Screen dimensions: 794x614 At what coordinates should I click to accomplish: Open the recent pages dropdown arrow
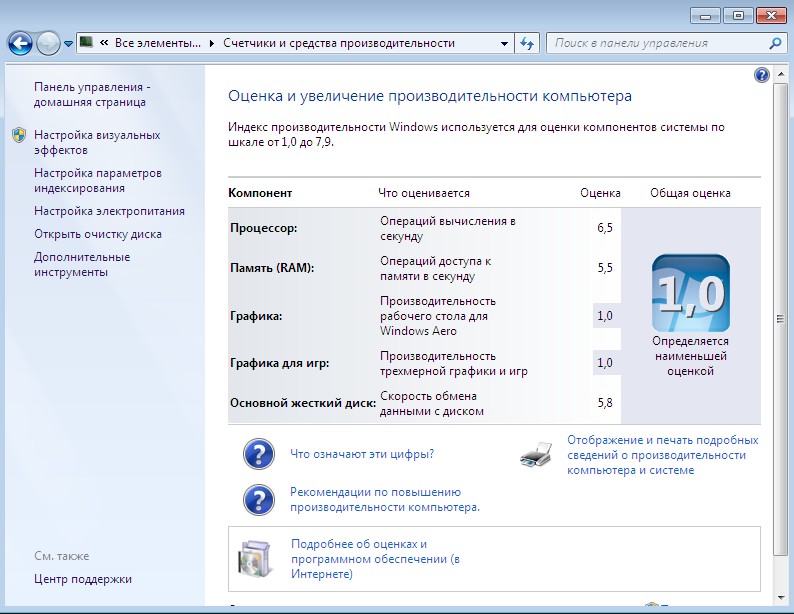68,44
